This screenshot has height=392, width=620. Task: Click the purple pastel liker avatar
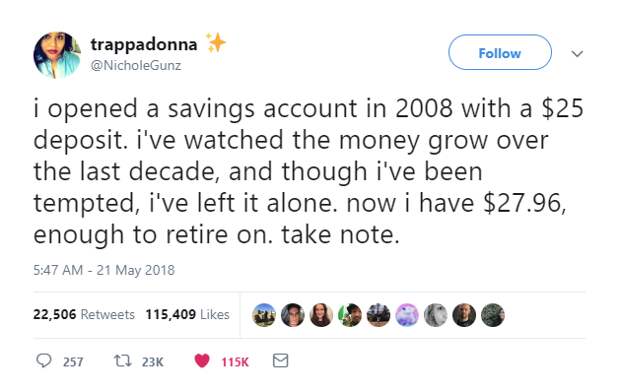click(x=407, y=315)
